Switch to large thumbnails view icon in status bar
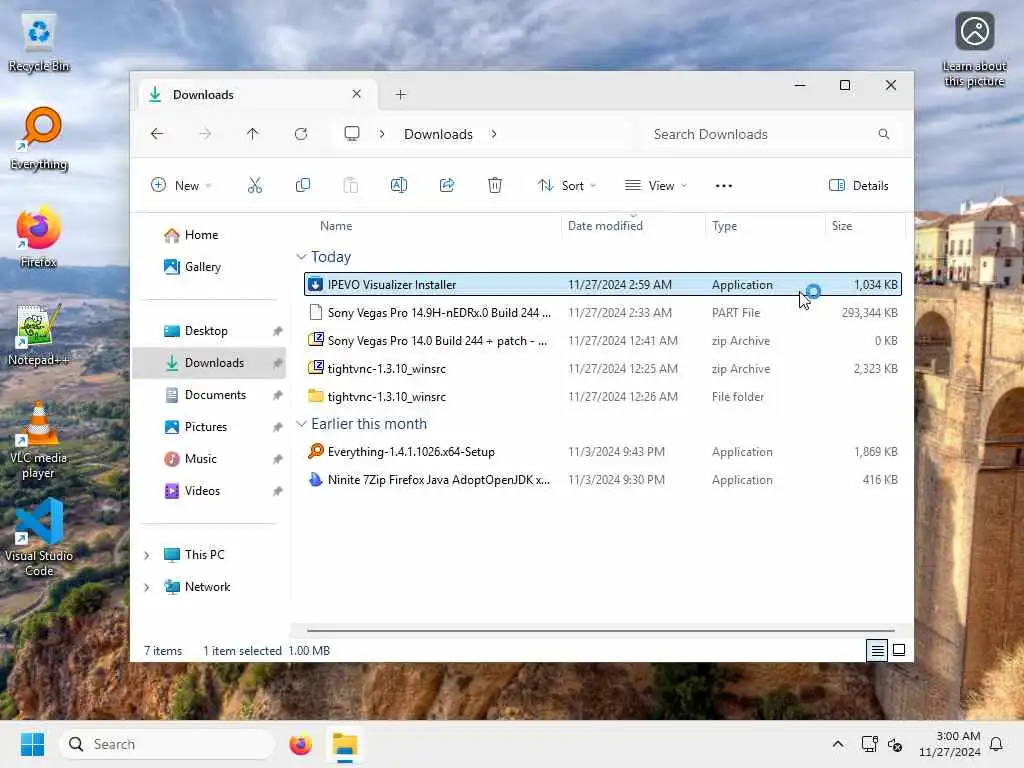Viewport: 1024px width, 768px height. click(899, 650)
